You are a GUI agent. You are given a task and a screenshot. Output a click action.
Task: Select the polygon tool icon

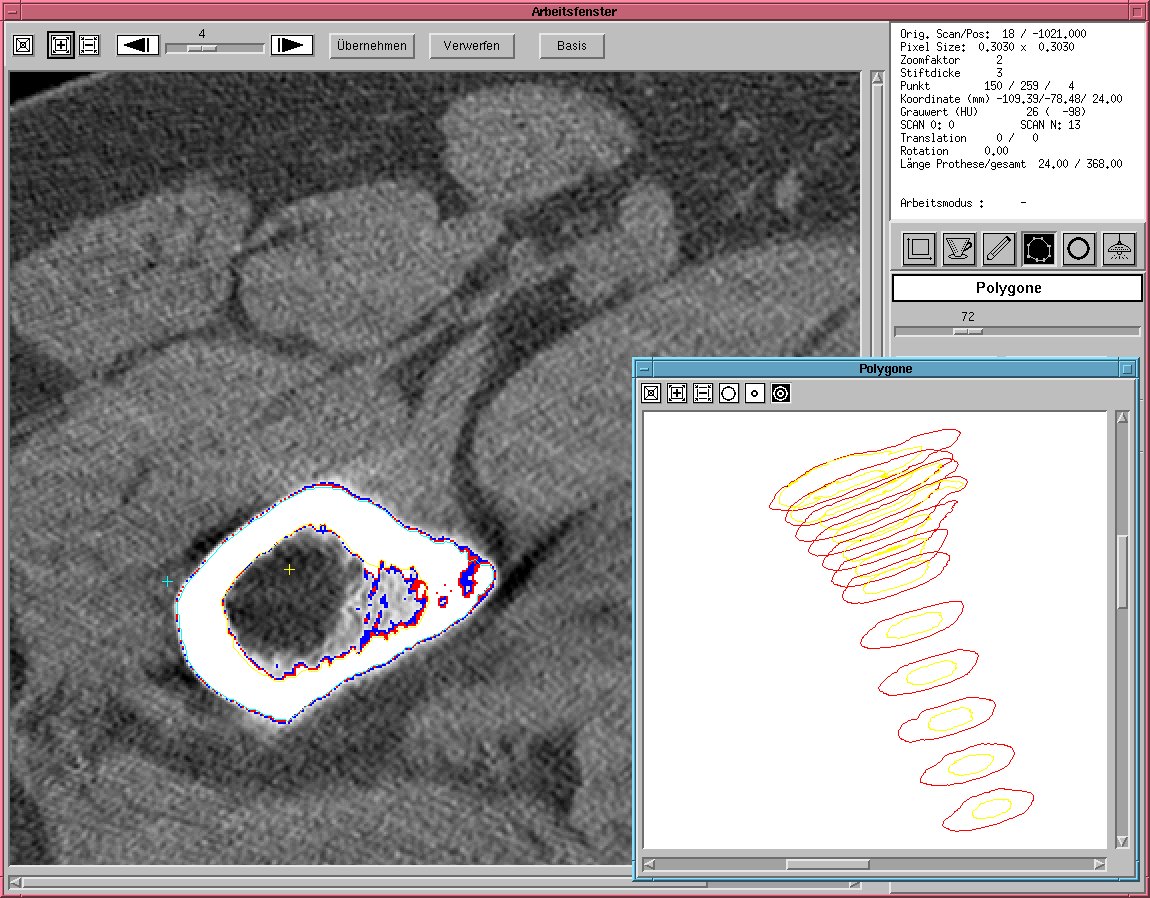[1039, 249]
